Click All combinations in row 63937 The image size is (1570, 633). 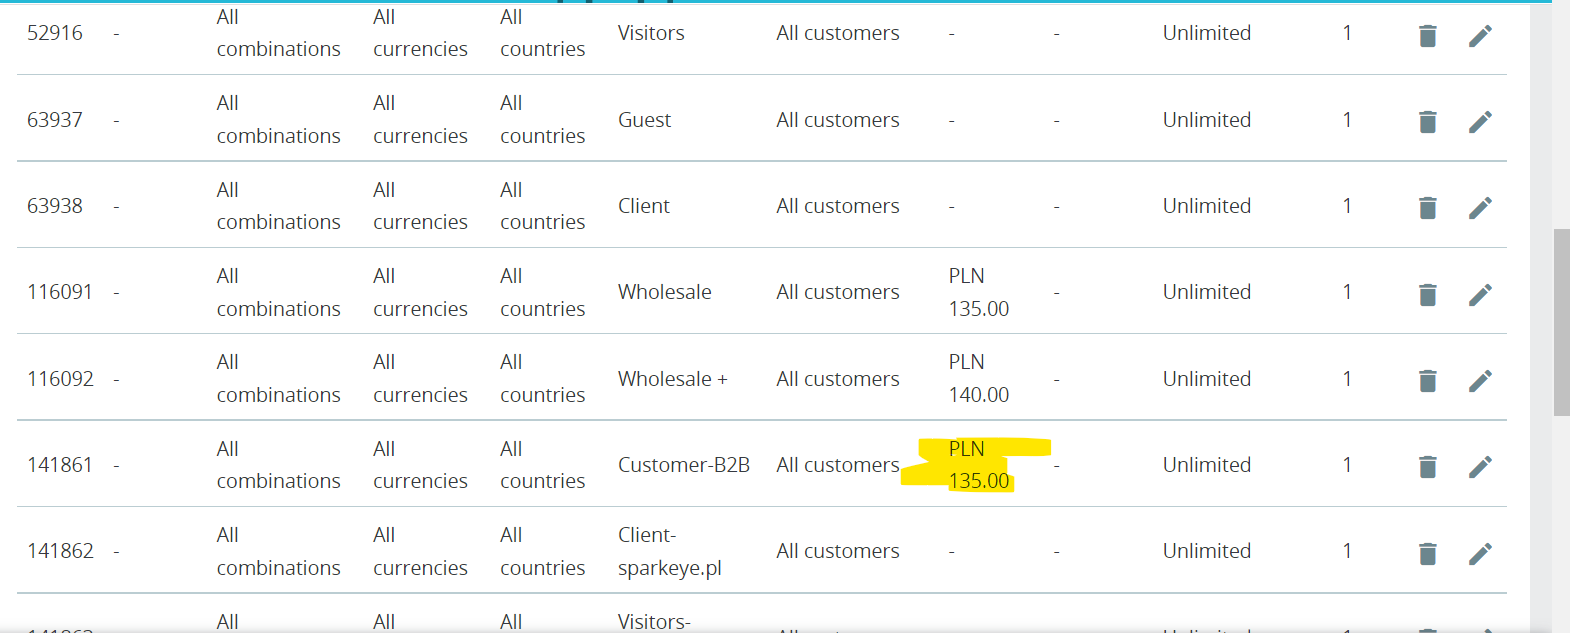278,120
